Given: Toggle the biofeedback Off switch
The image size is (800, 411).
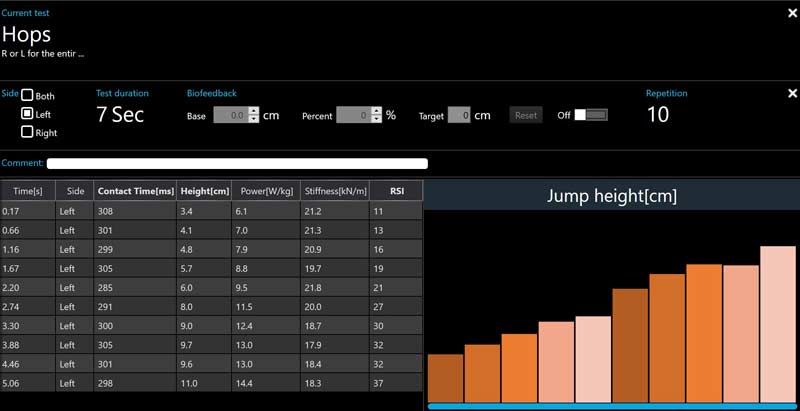Looking at the screenshot, I should point(591,115).
